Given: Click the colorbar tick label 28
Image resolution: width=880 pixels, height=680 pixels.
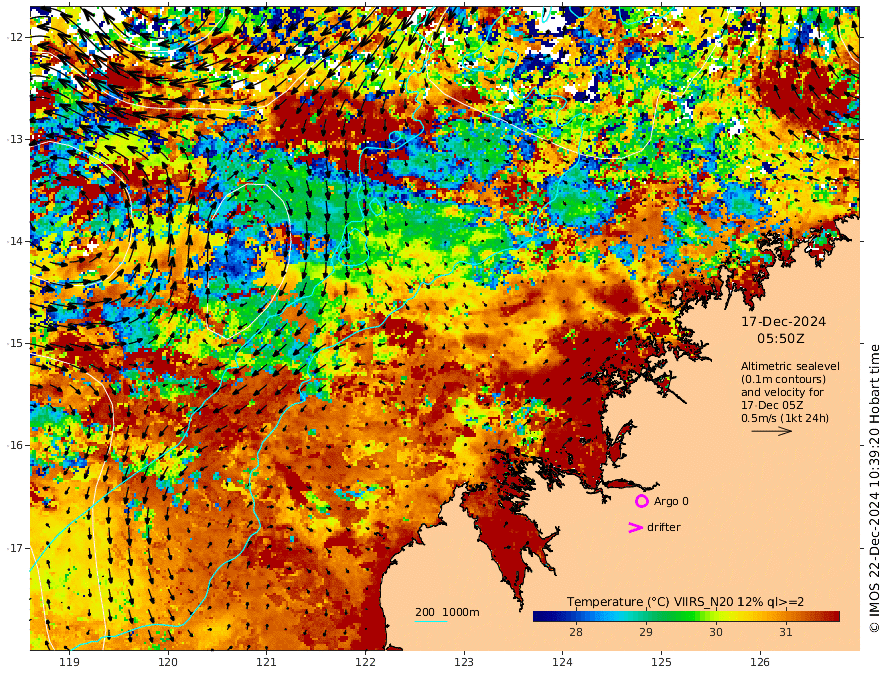Looking at the screenshot, I should pyautogui.click(x=576, y=632).
